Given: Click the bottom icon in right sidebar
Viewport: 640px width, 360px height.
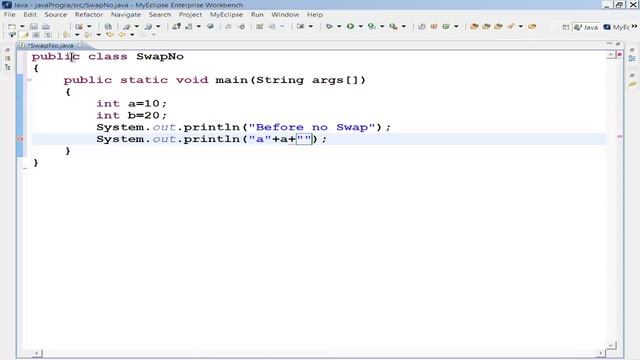Looking at the screenshot, I should tap(632, 84).
